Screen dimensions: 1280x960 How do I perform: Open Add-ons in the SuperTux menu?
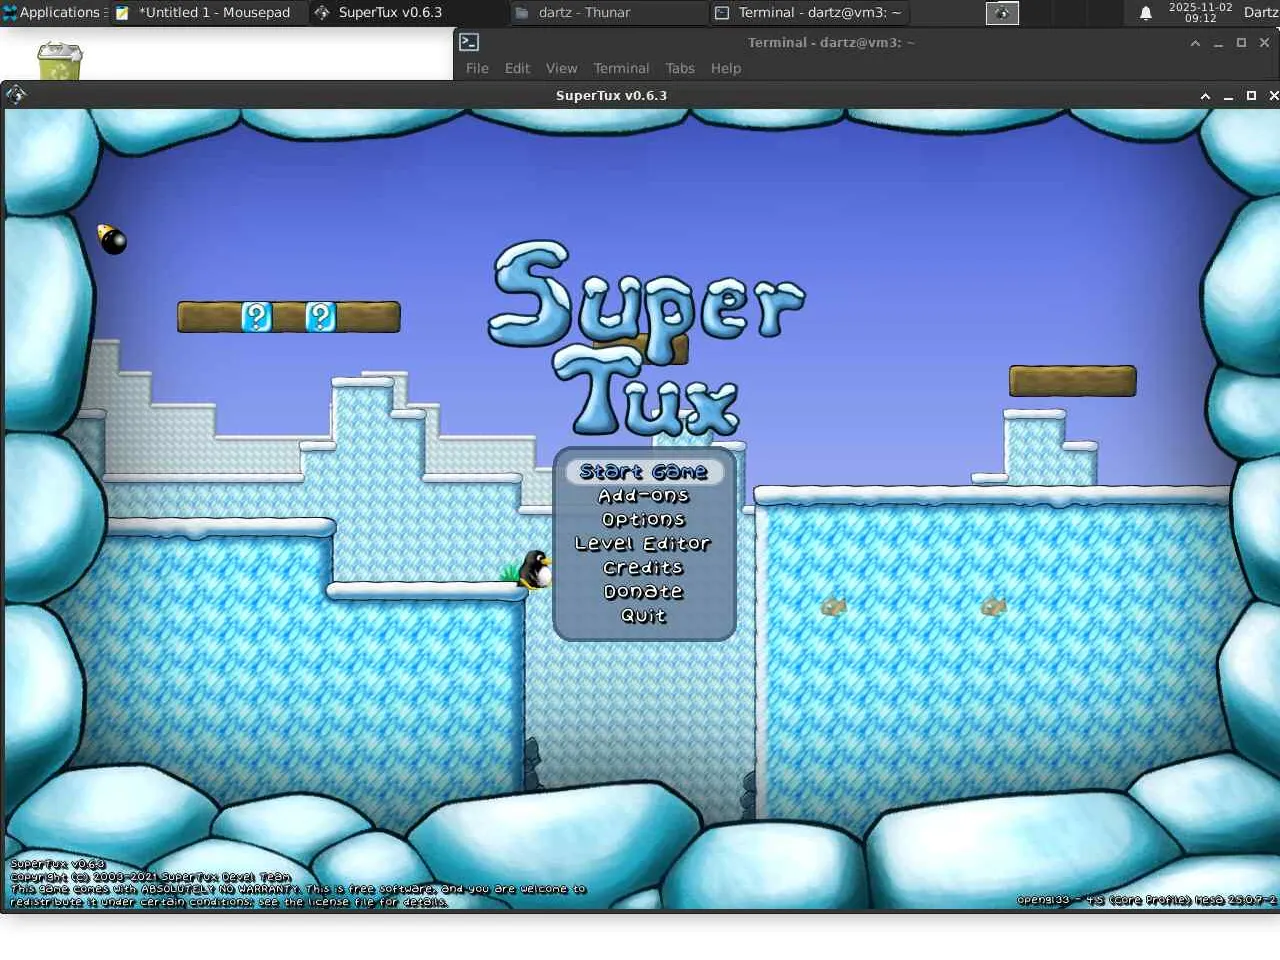coord(644,495)
